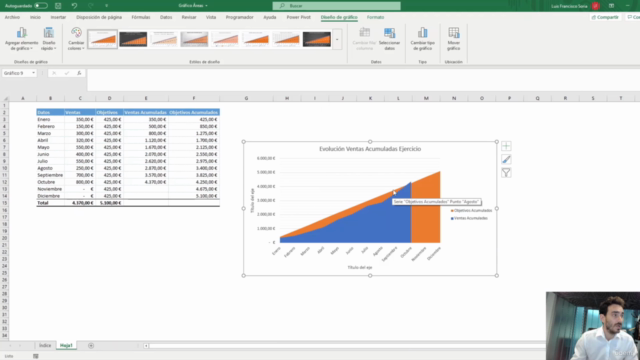Select the second dark chart style thumbnail

133,40
